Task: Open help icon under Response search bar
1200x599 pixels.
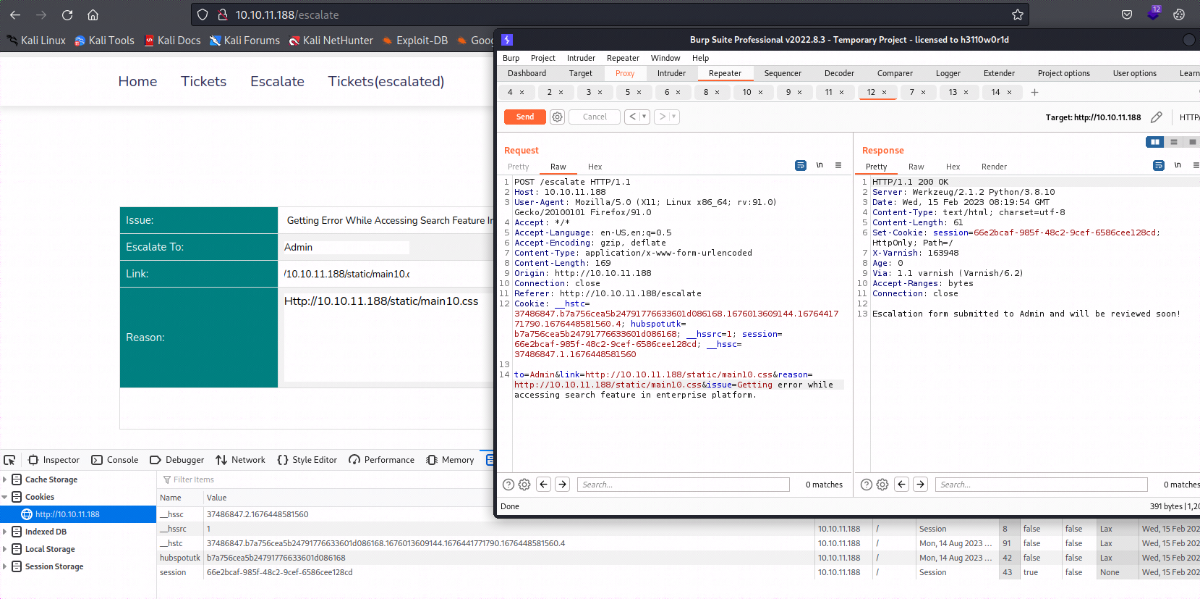Action: (x=866, y=485)
